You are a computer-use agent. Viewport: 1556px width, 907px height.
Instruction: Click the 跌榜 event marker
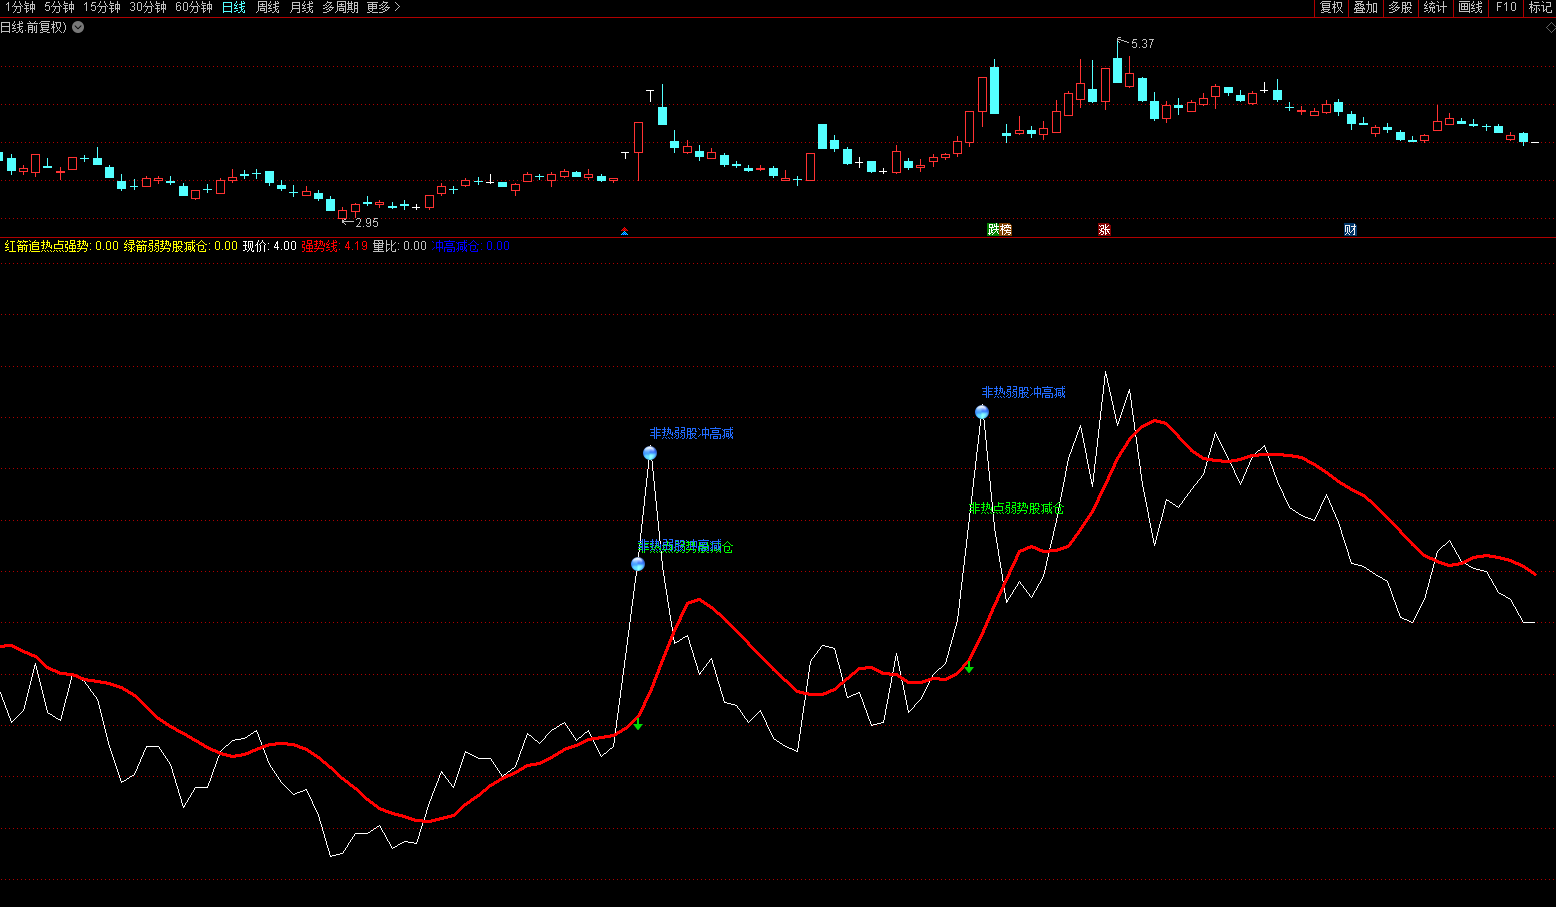tap(999, 230)
